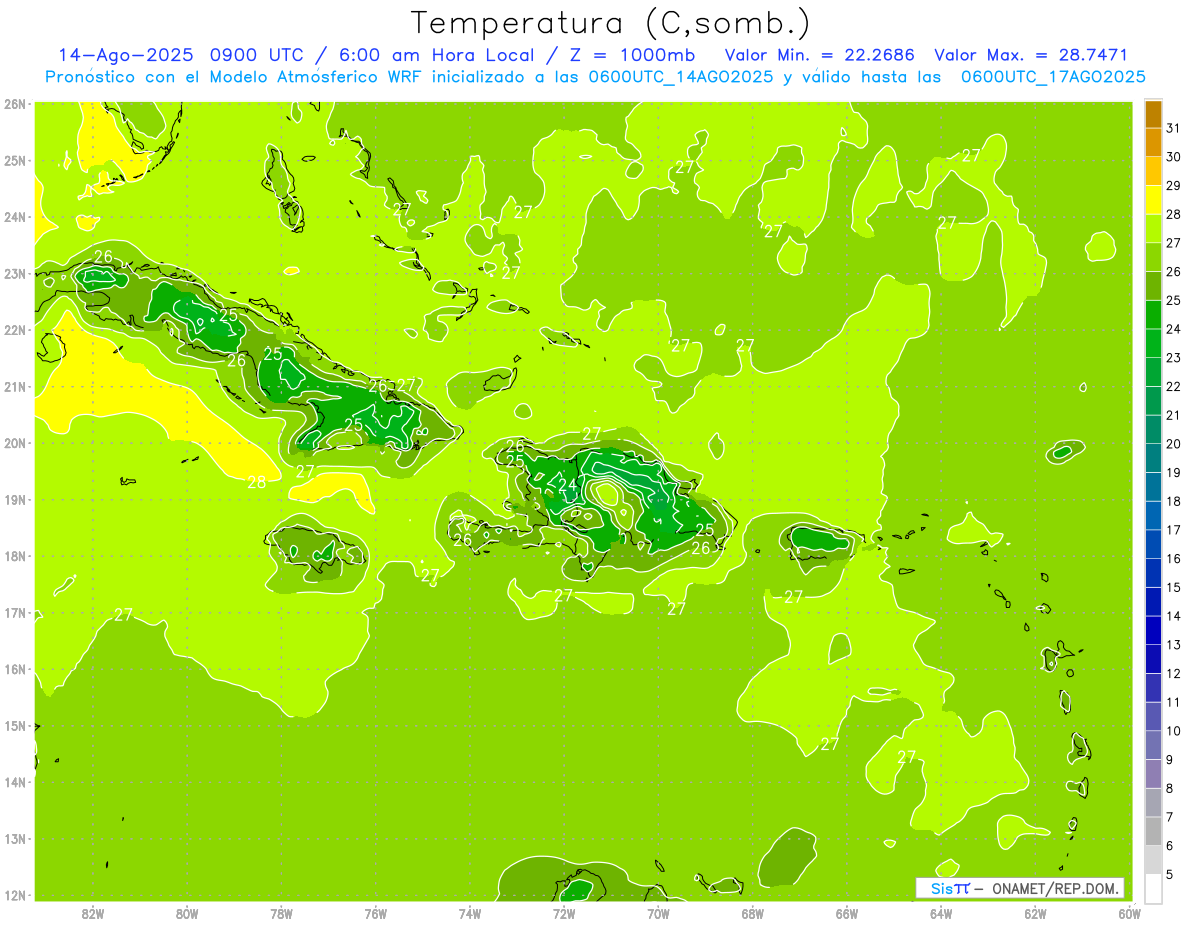This screenshot has height=927, width=1200.
Task: Click the "64W" longitude label
Action: tap(941, 913)
